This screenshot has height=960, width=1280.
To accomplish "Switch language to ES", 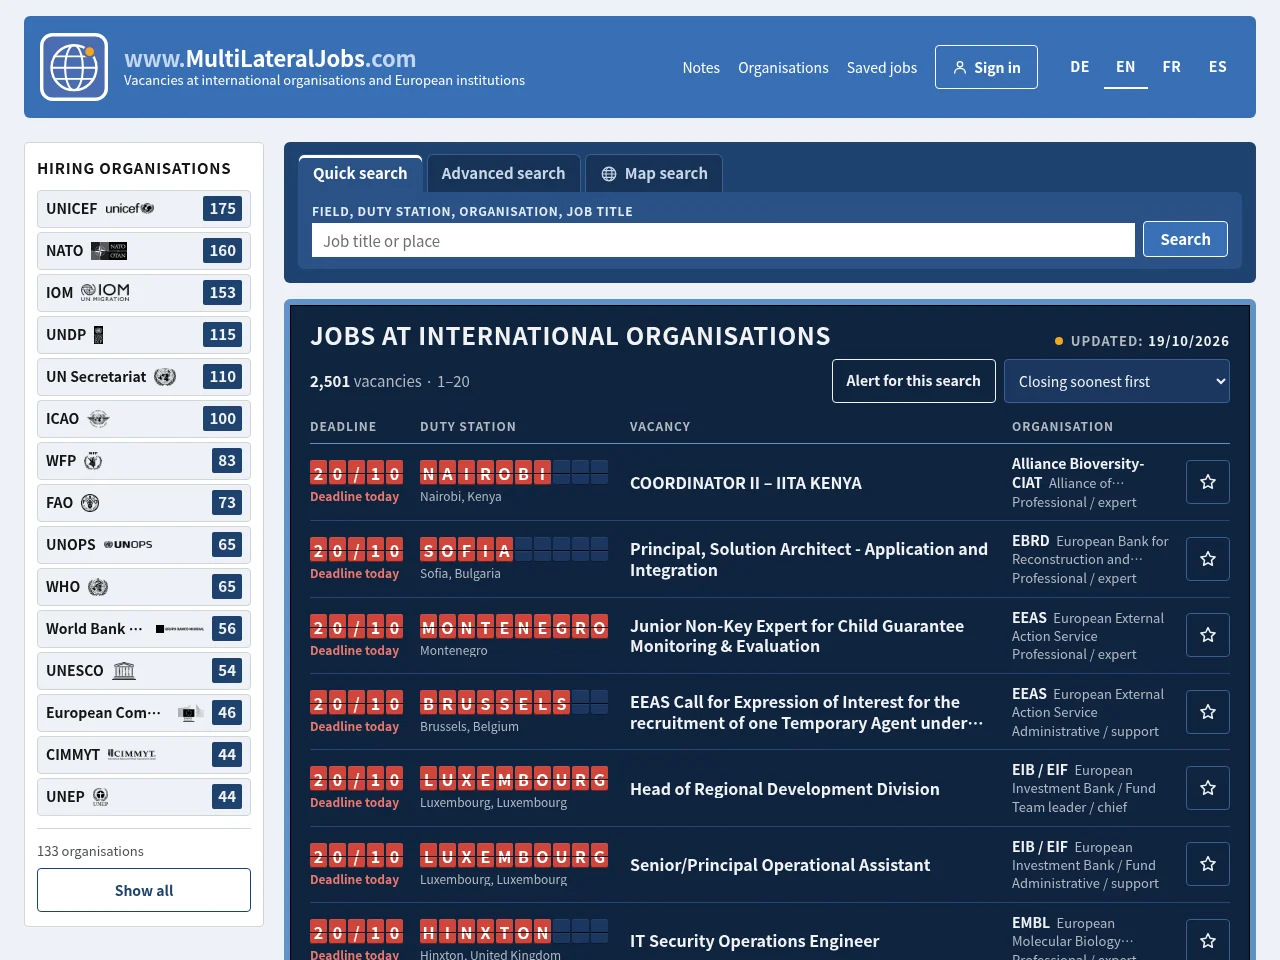I will [1218, 67].
